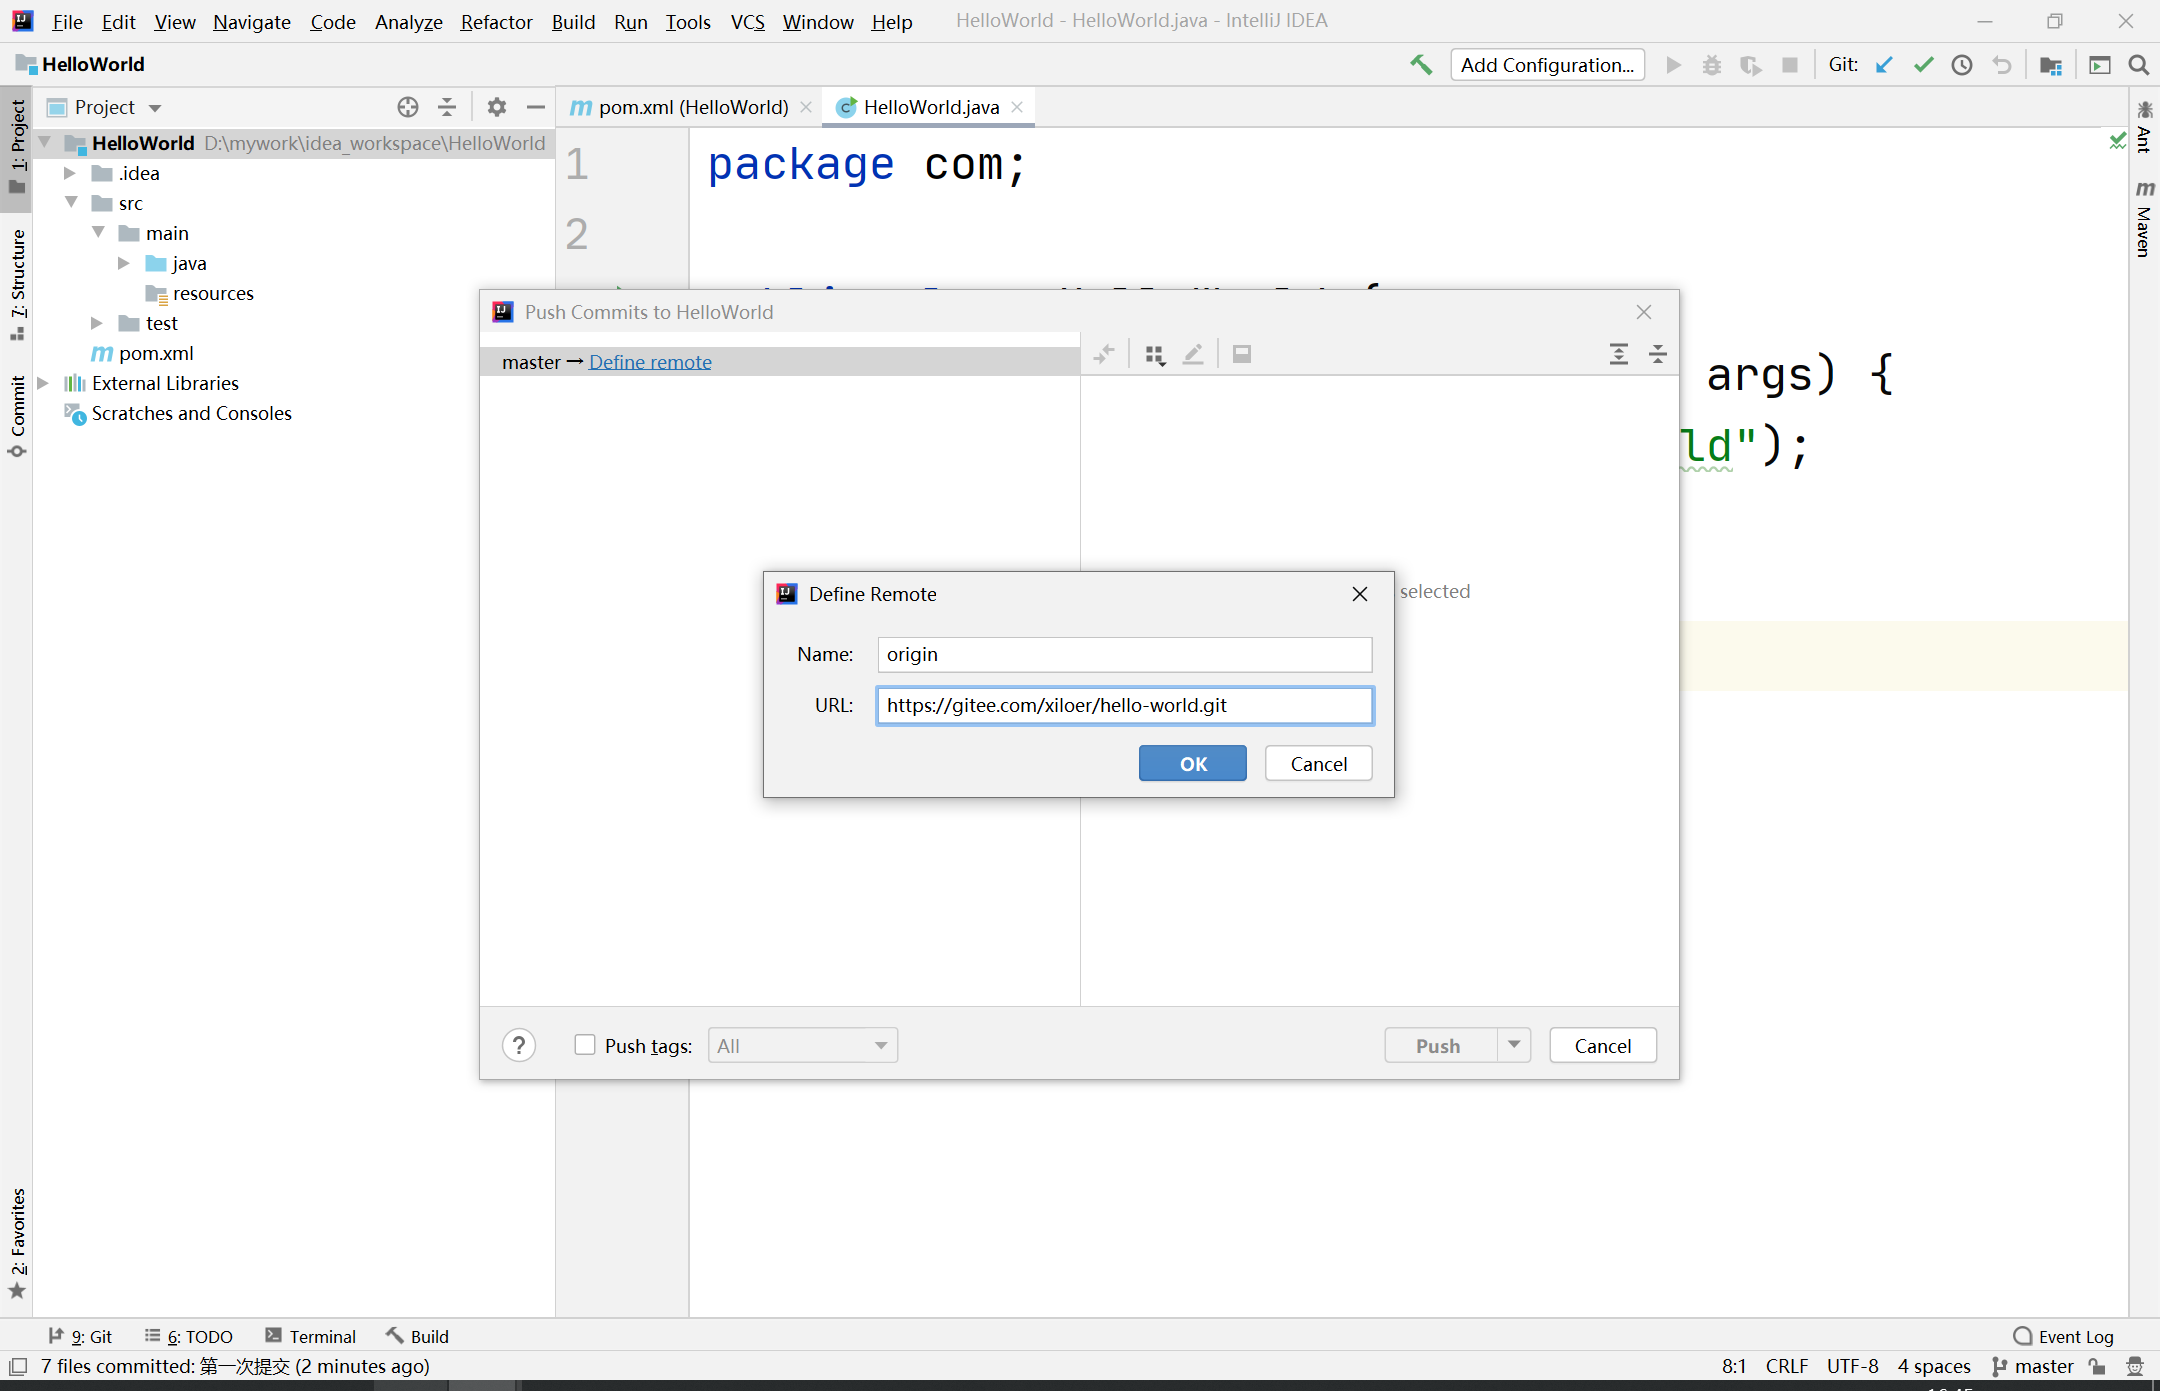Click the Git Update Project arrow icon

(x=1884, y=65)
